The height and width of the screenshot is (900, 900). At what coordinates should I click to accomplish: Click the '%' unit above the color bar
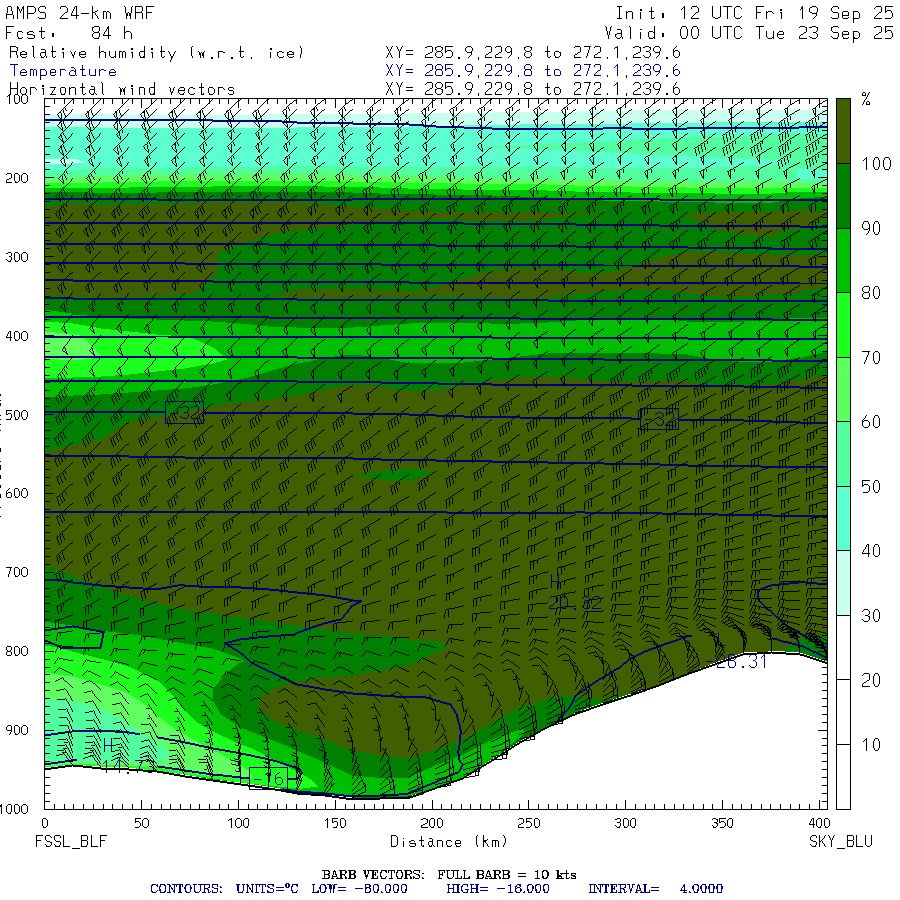click(x=866, y=99)
